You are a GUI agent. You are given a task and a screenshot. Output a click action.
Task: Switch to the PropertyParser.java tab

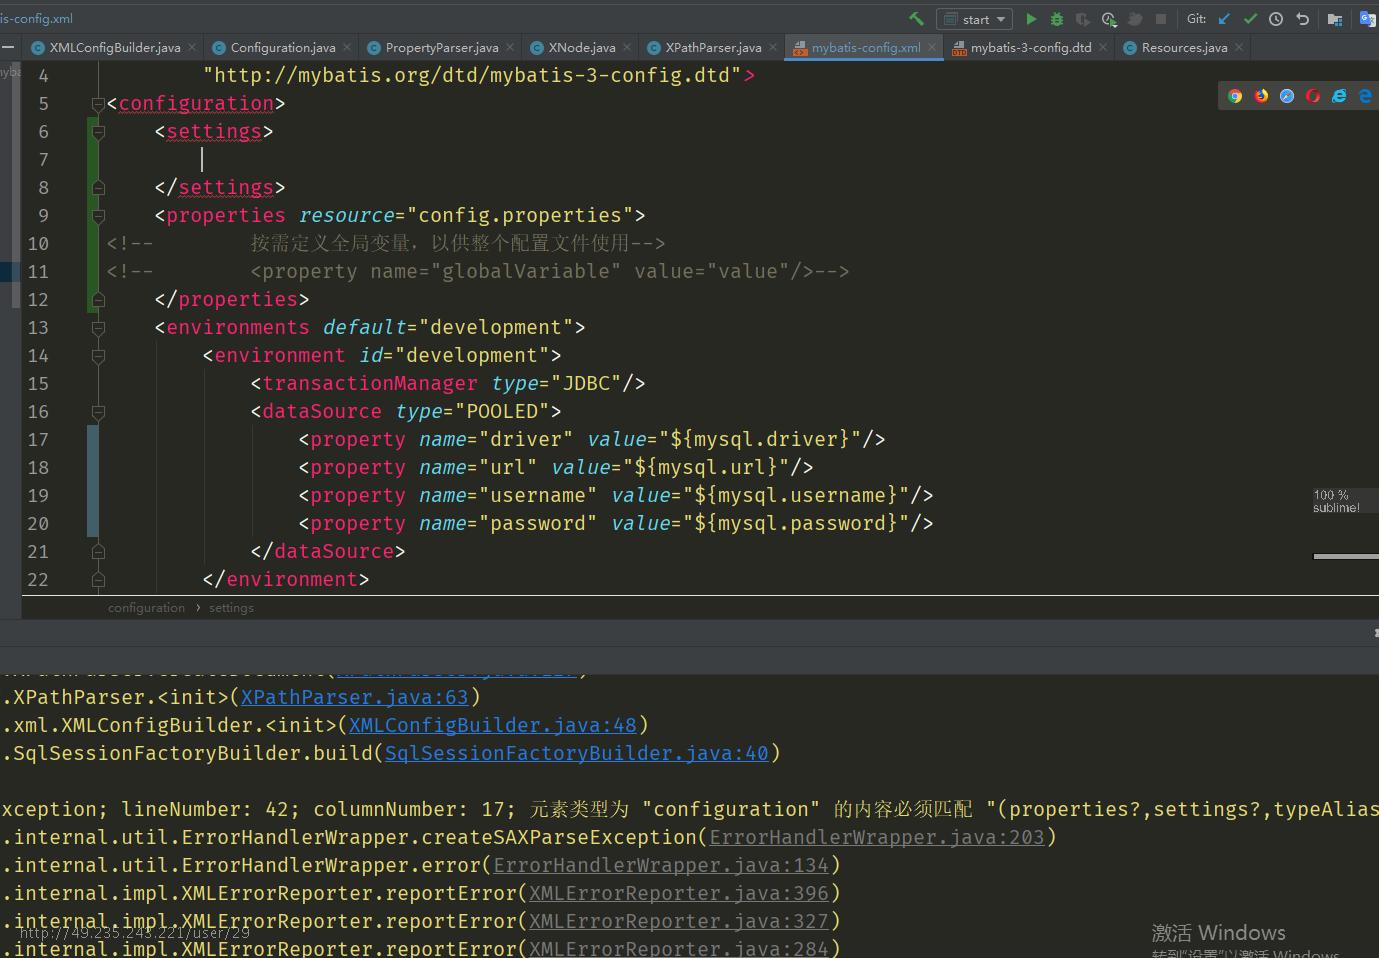[x=442, y=47]
